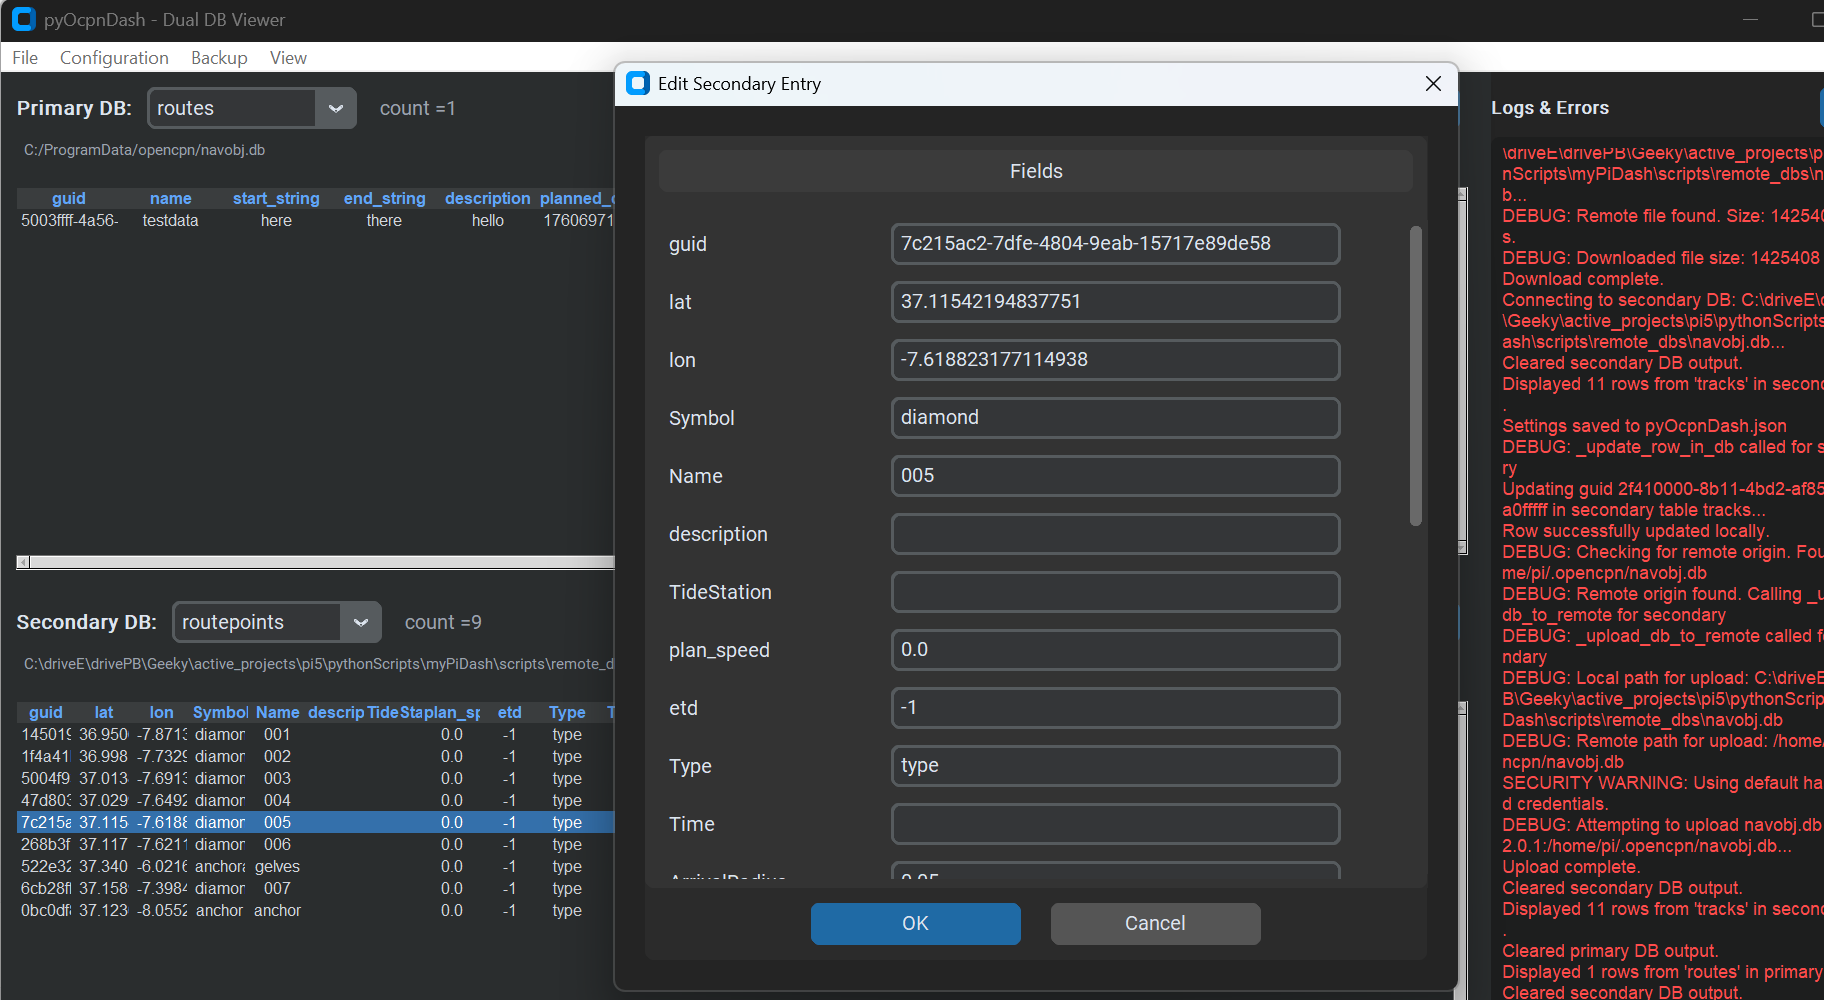Click the secondary table Type column header
This screenshot has width=1824, height=1000.
click(x=567, y=712)
